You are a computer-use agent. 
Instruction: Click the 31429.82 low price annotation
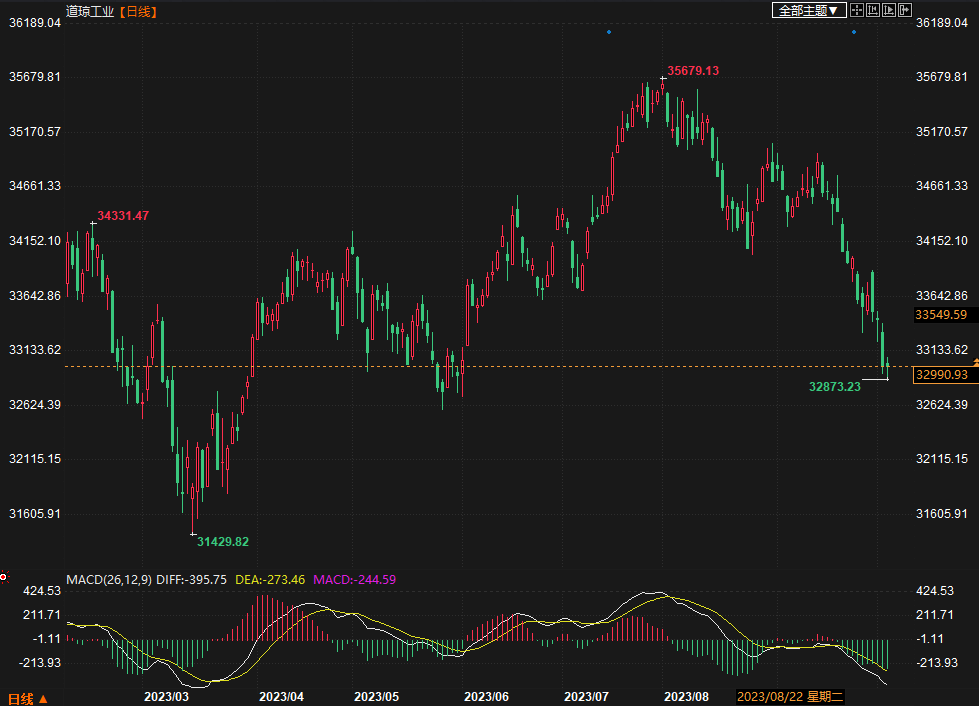point(222,541)
